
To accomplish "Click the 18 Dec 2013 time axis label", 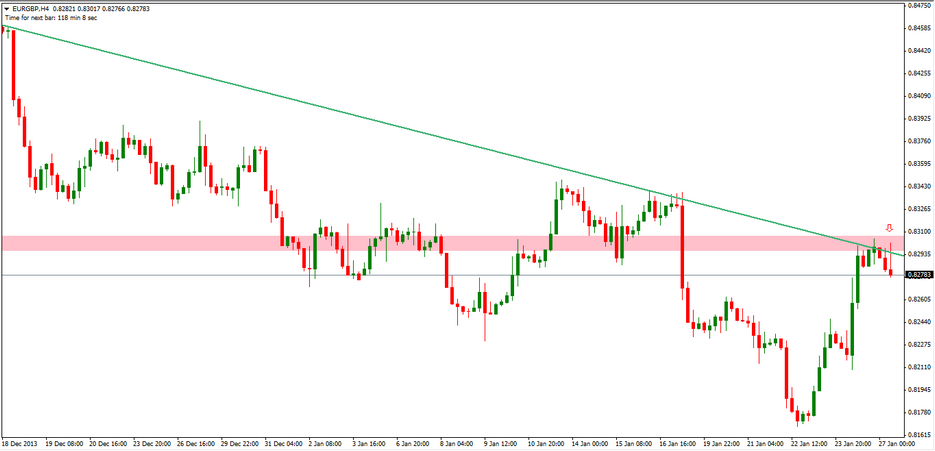I will 21,443.
